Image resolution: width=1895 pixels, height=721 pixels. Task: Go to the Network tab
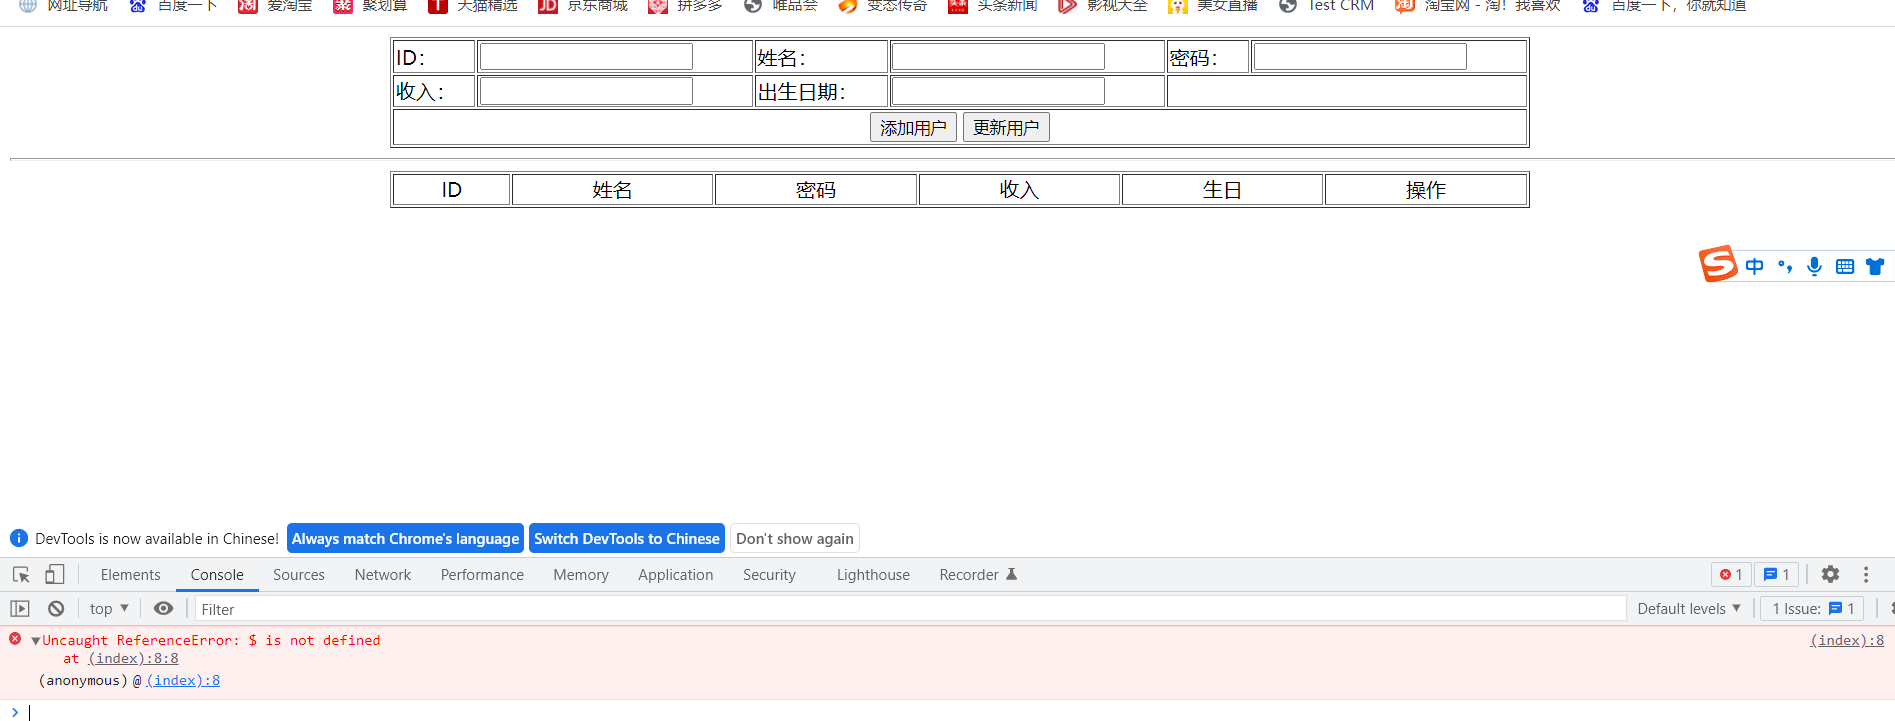pyautogui.click(x=382, y=575)
